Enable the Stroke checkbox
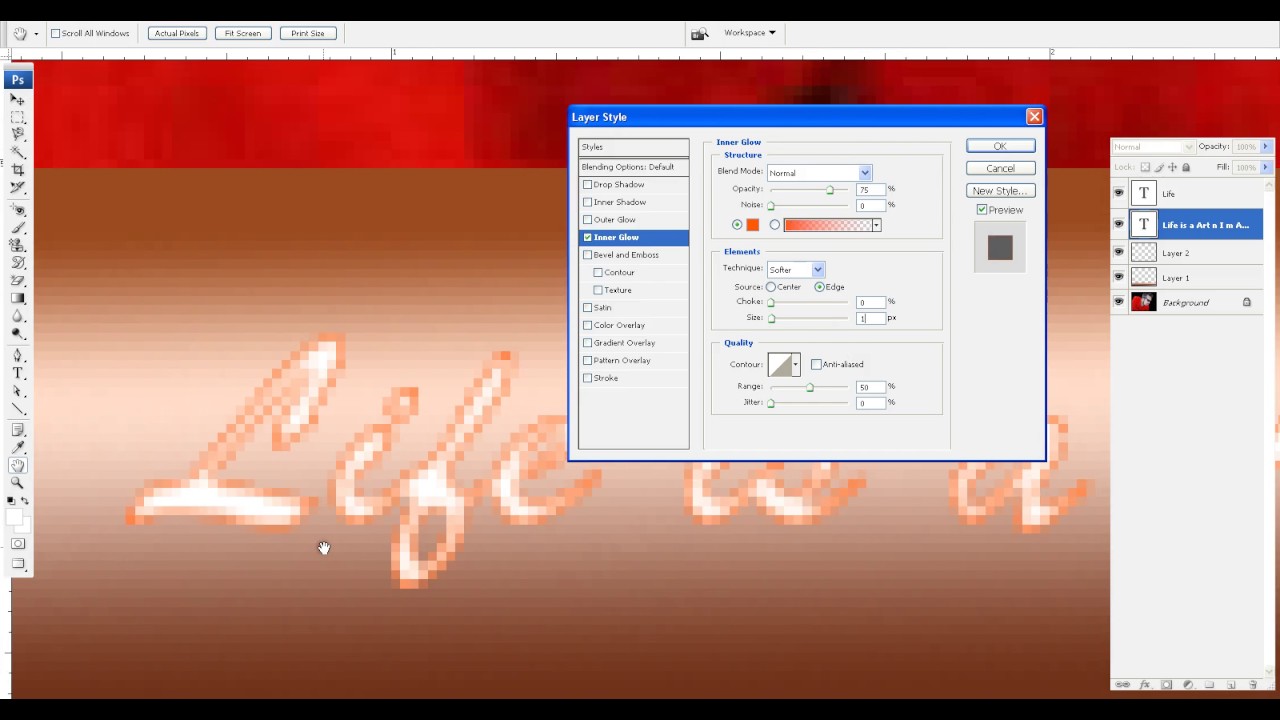 pos(588,378)
